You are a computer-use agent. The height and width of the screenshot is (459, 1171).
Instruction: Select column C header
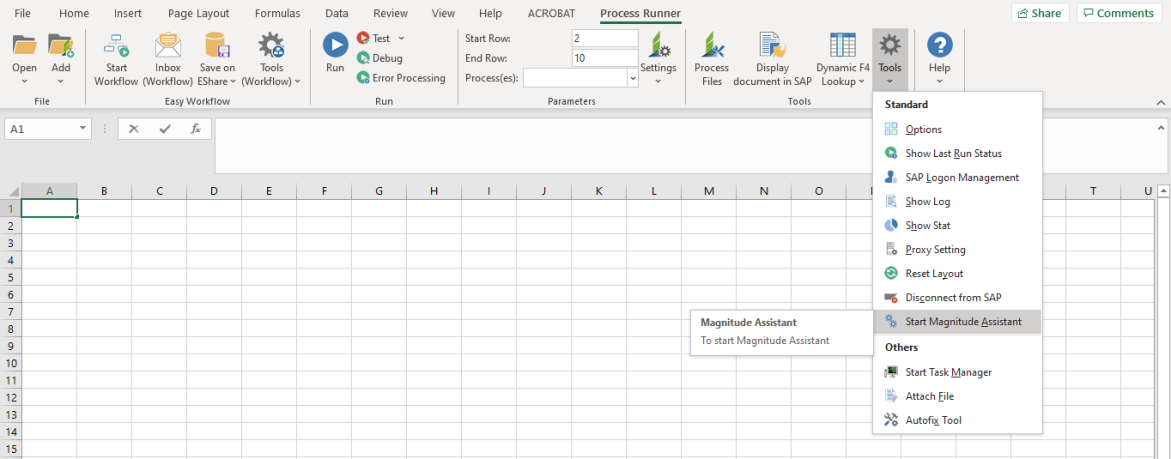click(159, 191)
